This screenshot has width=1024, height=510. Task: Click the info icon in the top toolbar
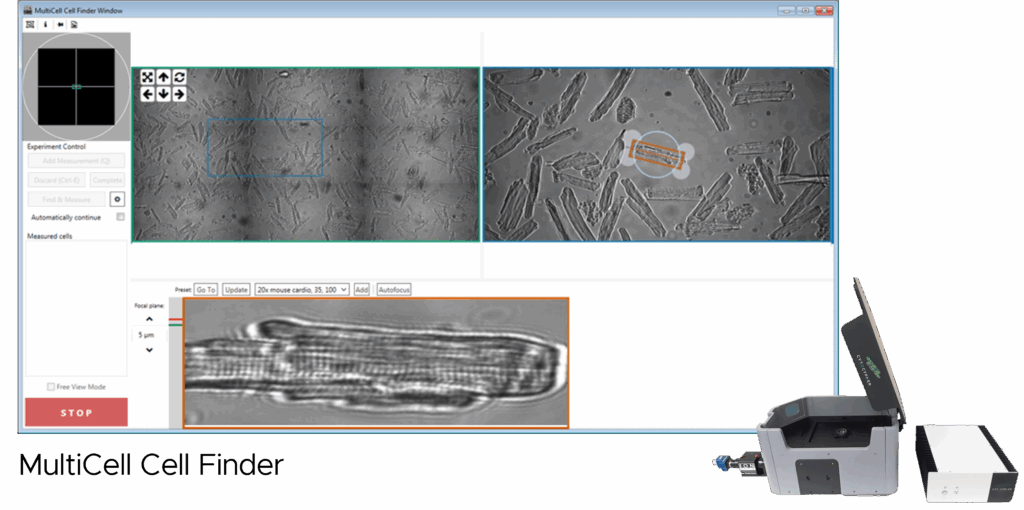(x=45, y=24)
